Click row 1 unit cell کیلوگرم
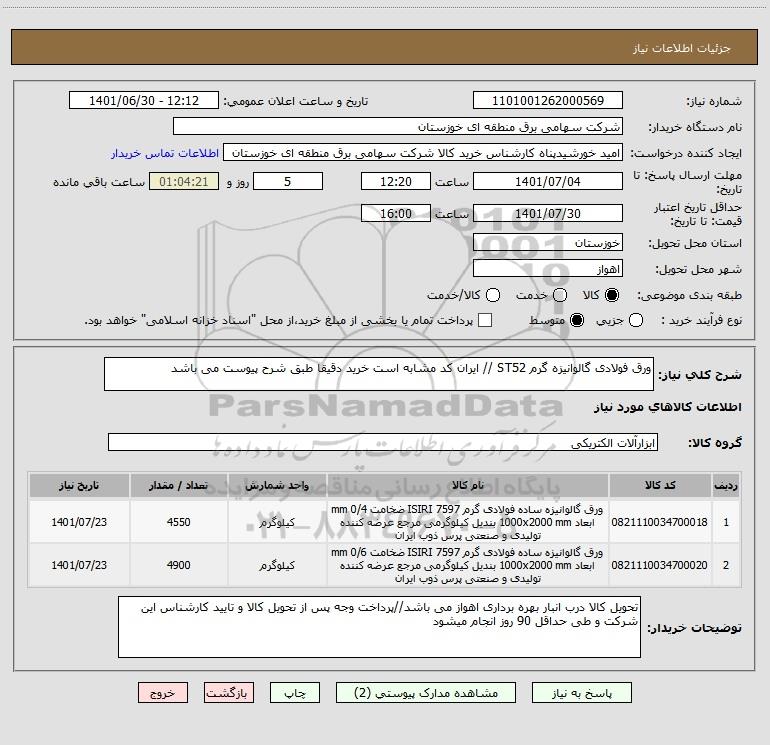 (x=277, y=522)
